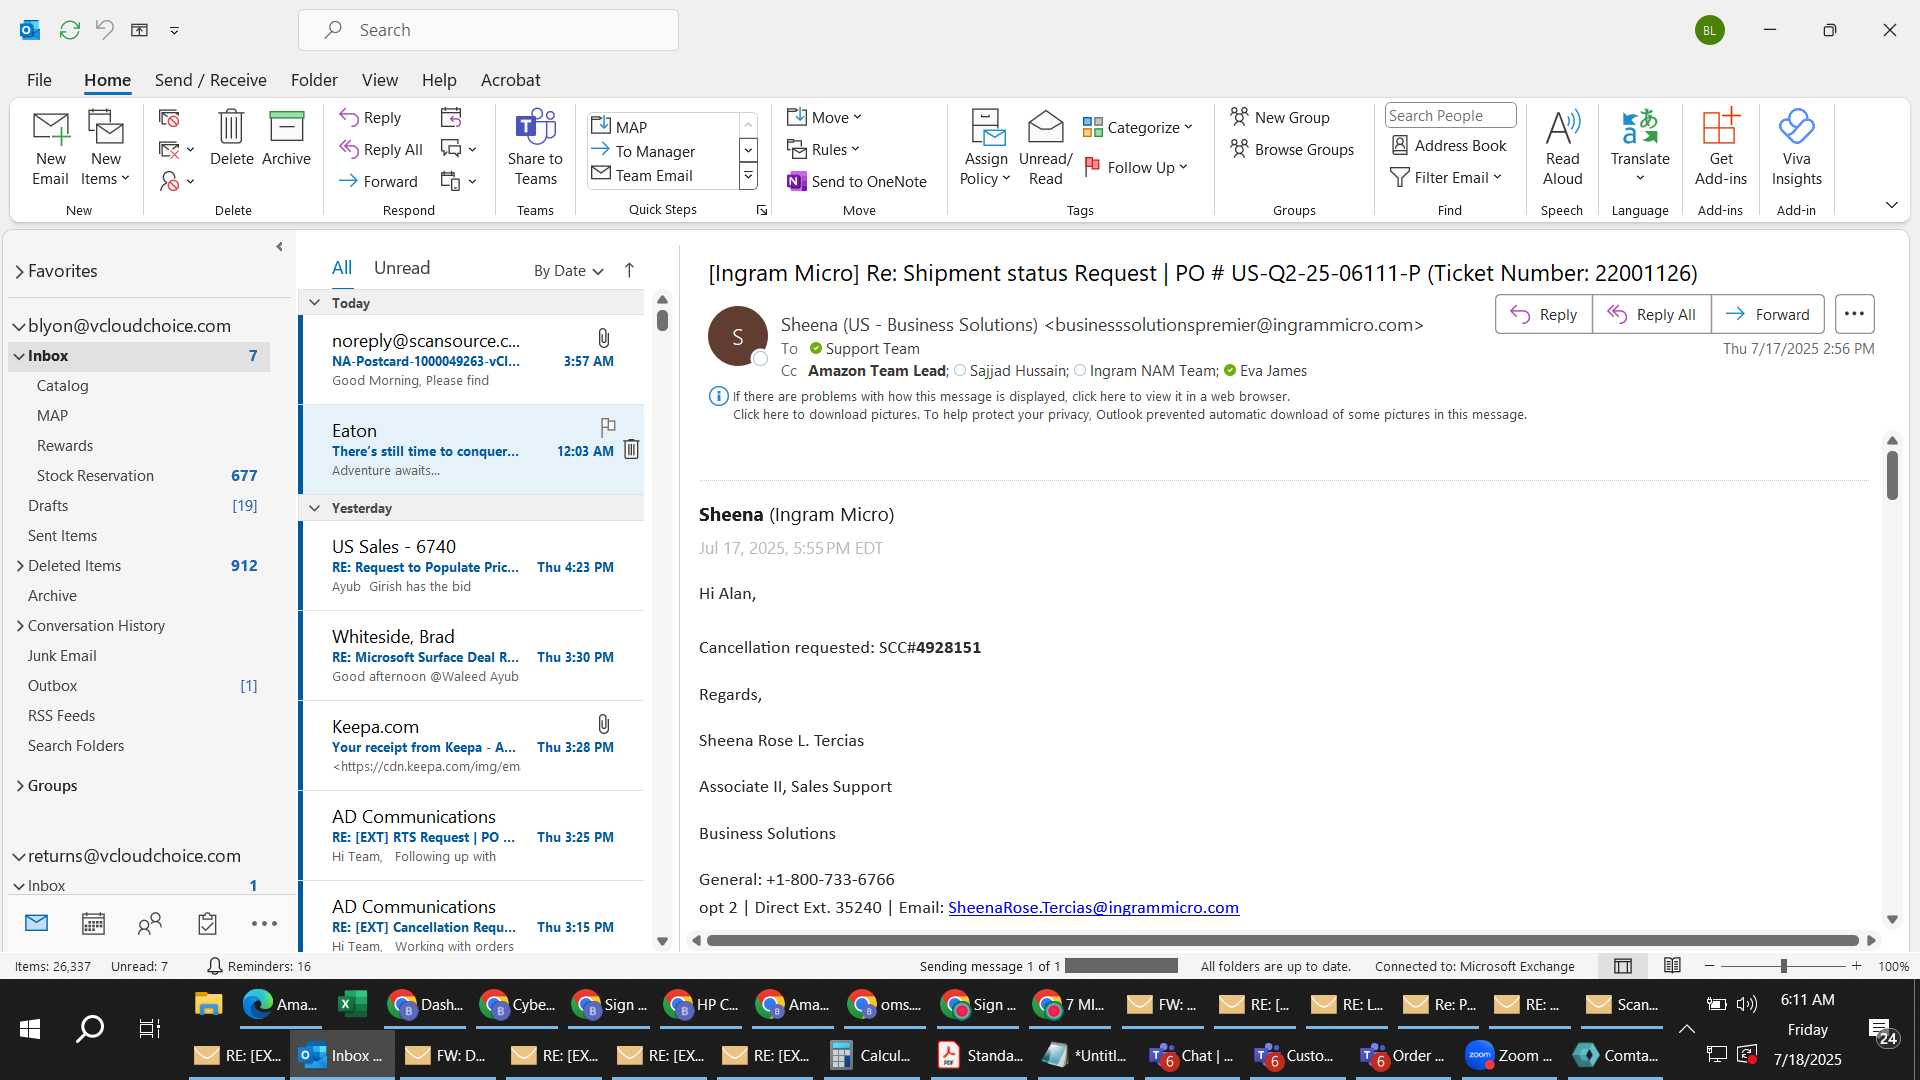Click the Undo icon in quick access toolbar
The image size is (1920, 1080).
tap(104, 30)
